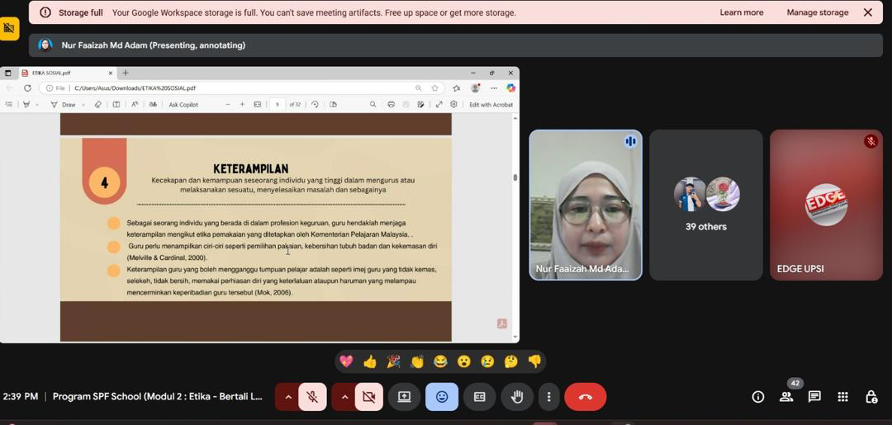Image resolution: width=893 pixels, height=427 pixels.
Task: Open the activities grid icon
Action: click(x=843, y=397)
